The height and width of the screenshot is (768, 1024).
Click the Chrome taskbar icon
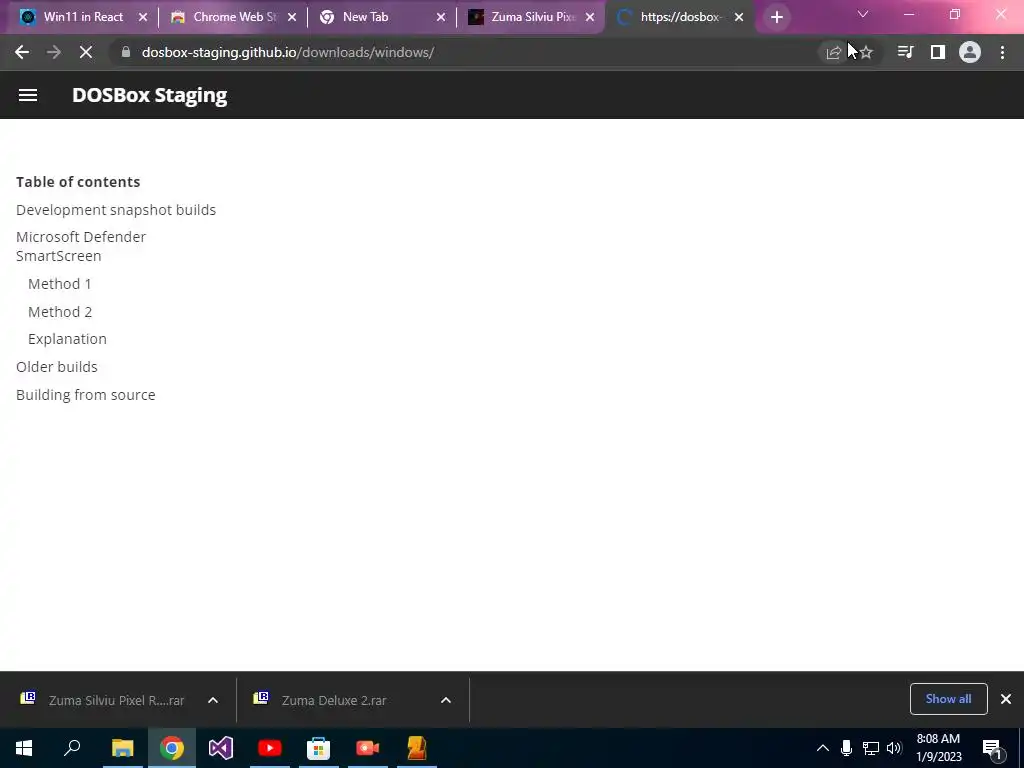point(172,748)
